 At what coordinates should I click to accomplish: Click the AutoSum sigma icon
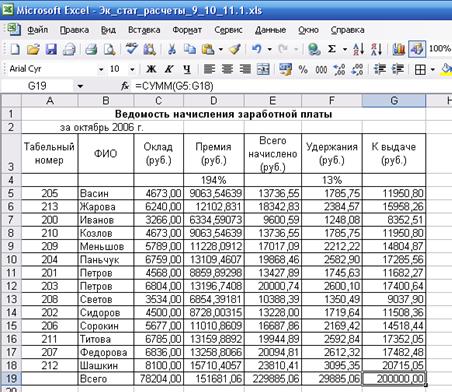coord(332,49)
